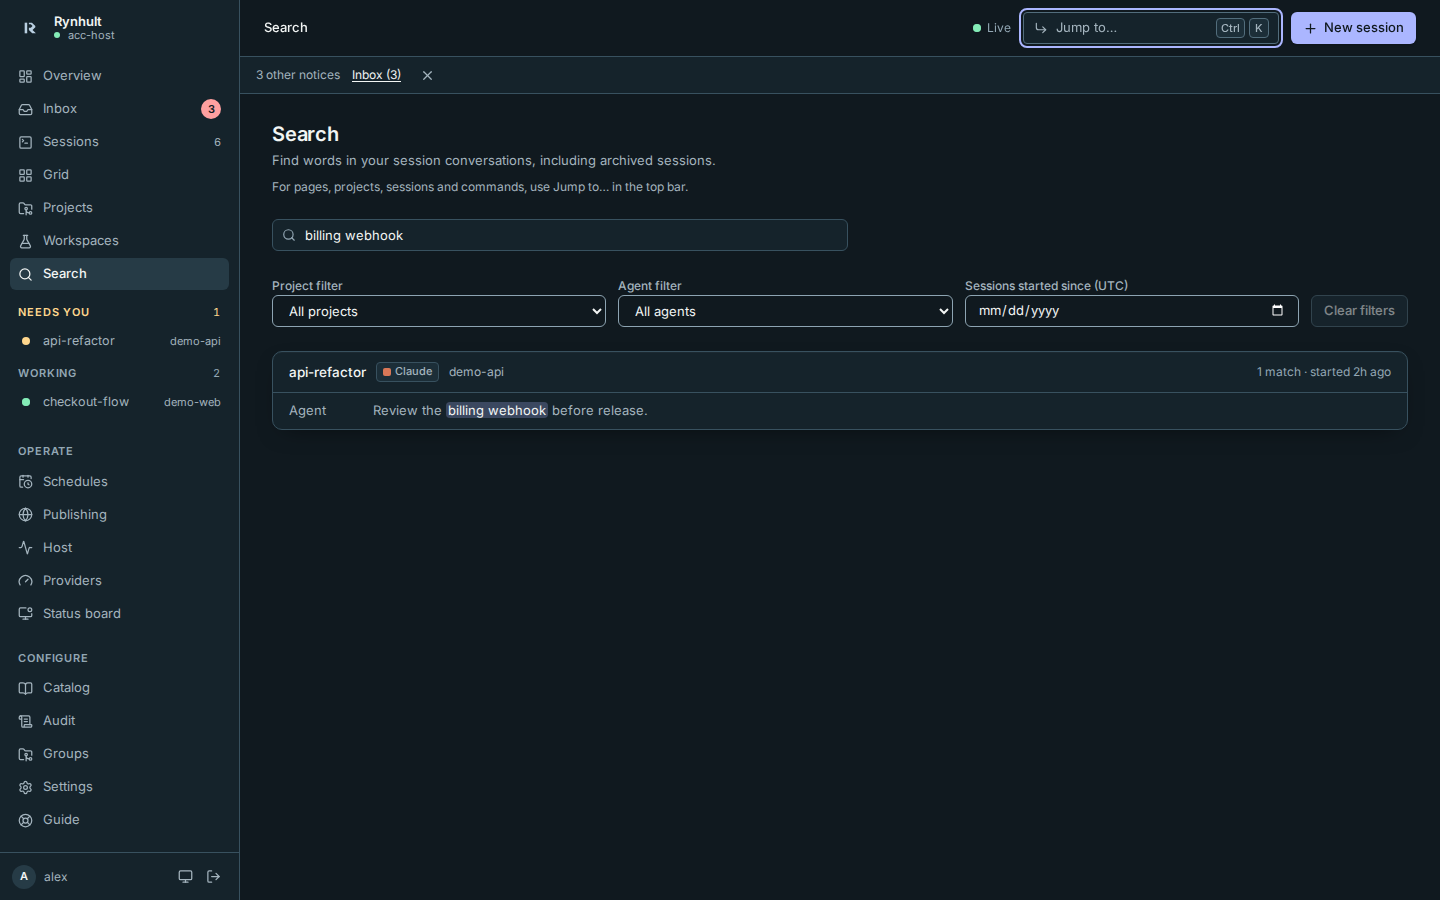Open the checkout-flow working session

(119, 402)
